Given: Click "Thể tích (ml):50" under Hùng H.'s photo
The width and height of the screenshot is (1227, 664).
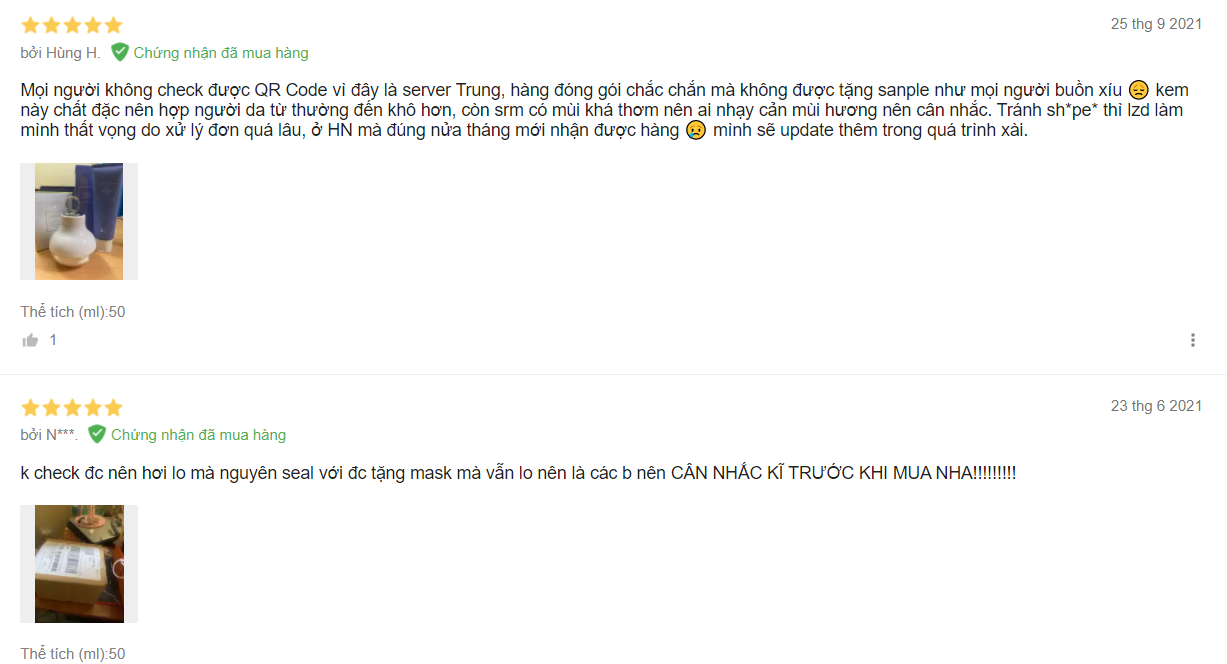Looking at the screenshot, I should pyautogui.click(x=73, y=312).
